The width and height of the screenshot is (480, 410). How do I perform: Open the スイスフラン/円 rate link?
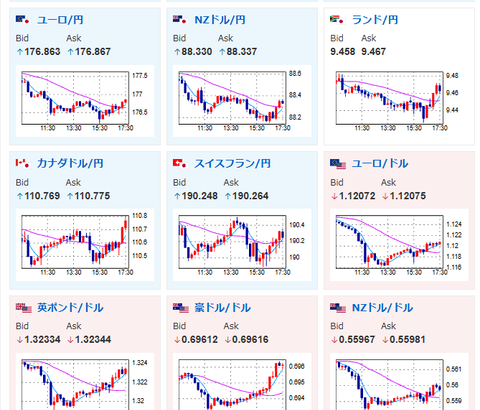click(232, 164)
